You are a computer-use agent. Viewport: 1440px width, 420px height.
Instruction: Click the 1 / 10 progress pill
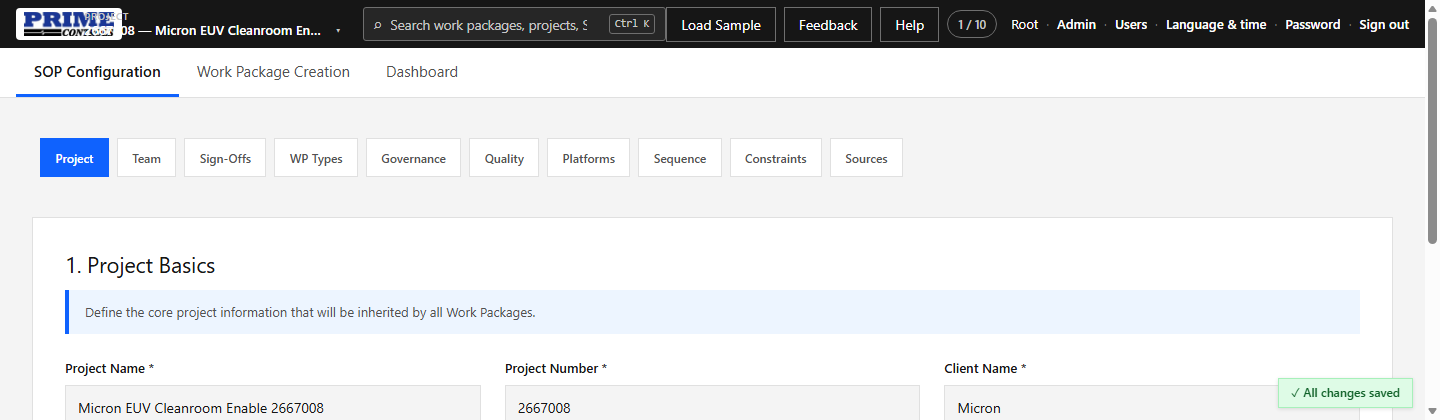(x=972, y=24)
